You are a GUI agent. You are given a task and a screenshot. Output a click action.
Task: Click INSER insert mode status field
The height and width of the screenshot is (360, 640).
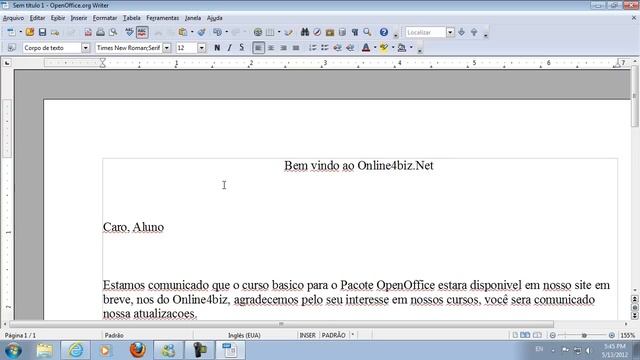tap(307, 335)
